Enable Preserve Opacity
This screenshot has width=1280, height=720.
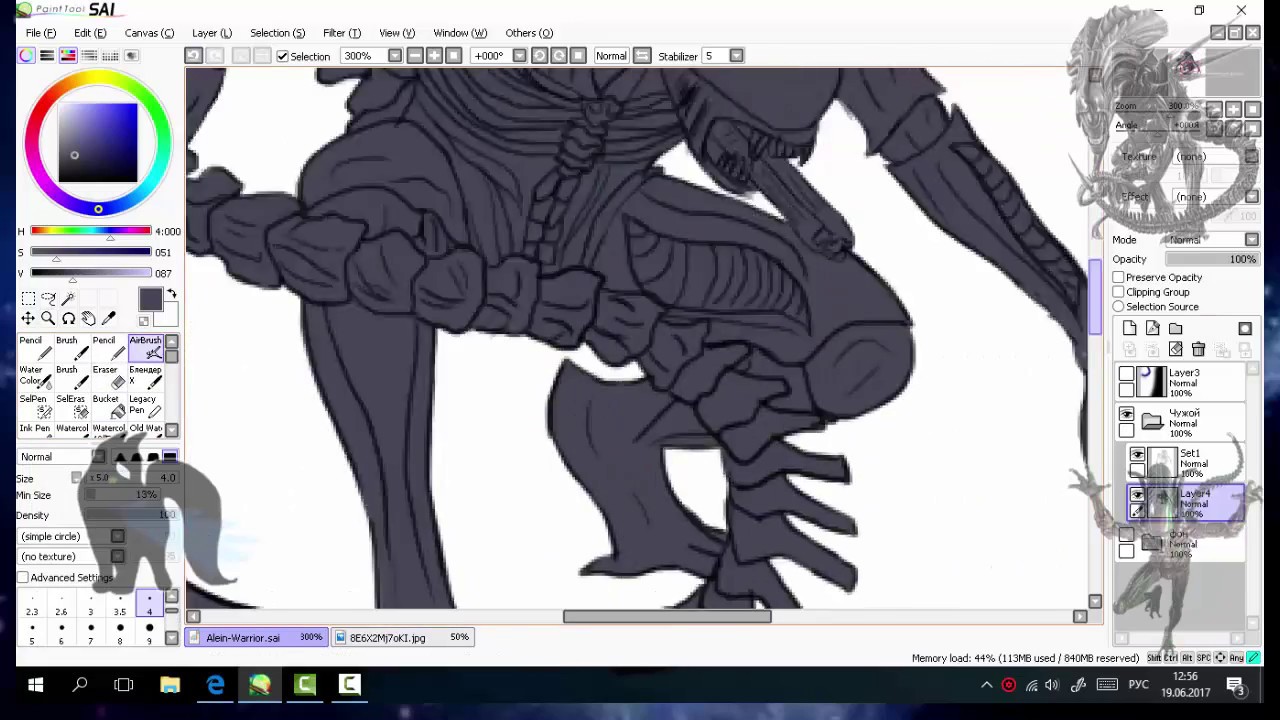pyautogui.click(x=1119, y=277)
